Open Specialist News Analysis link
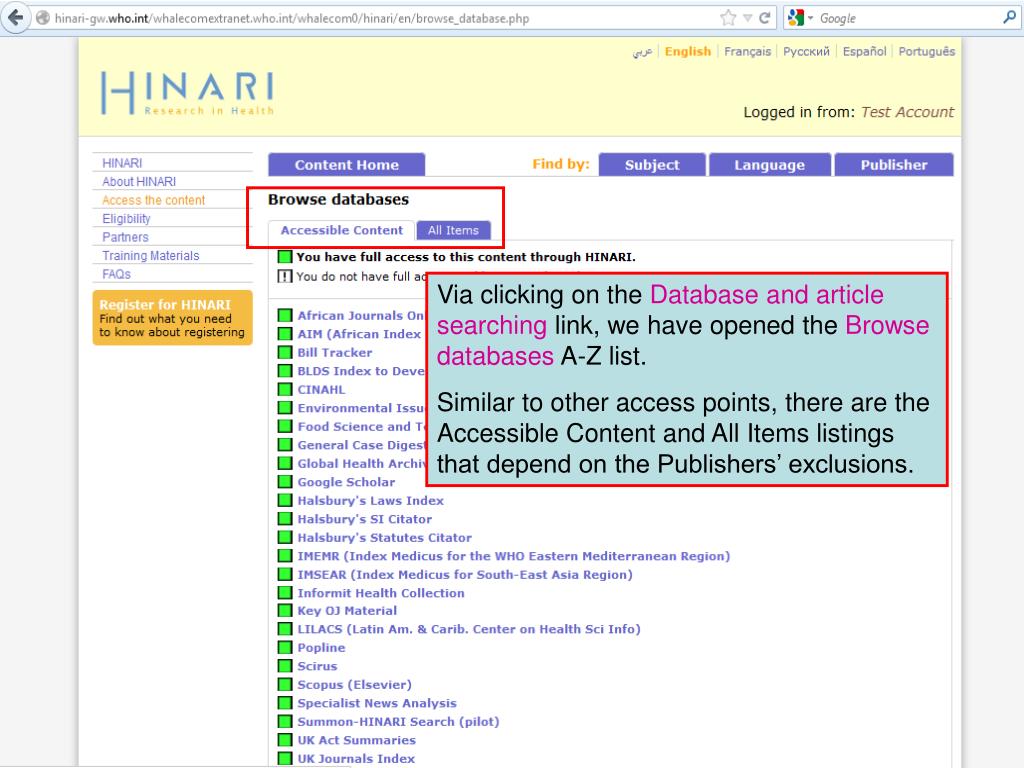This screenshot has width=1024, height=768. pos(377,703)
